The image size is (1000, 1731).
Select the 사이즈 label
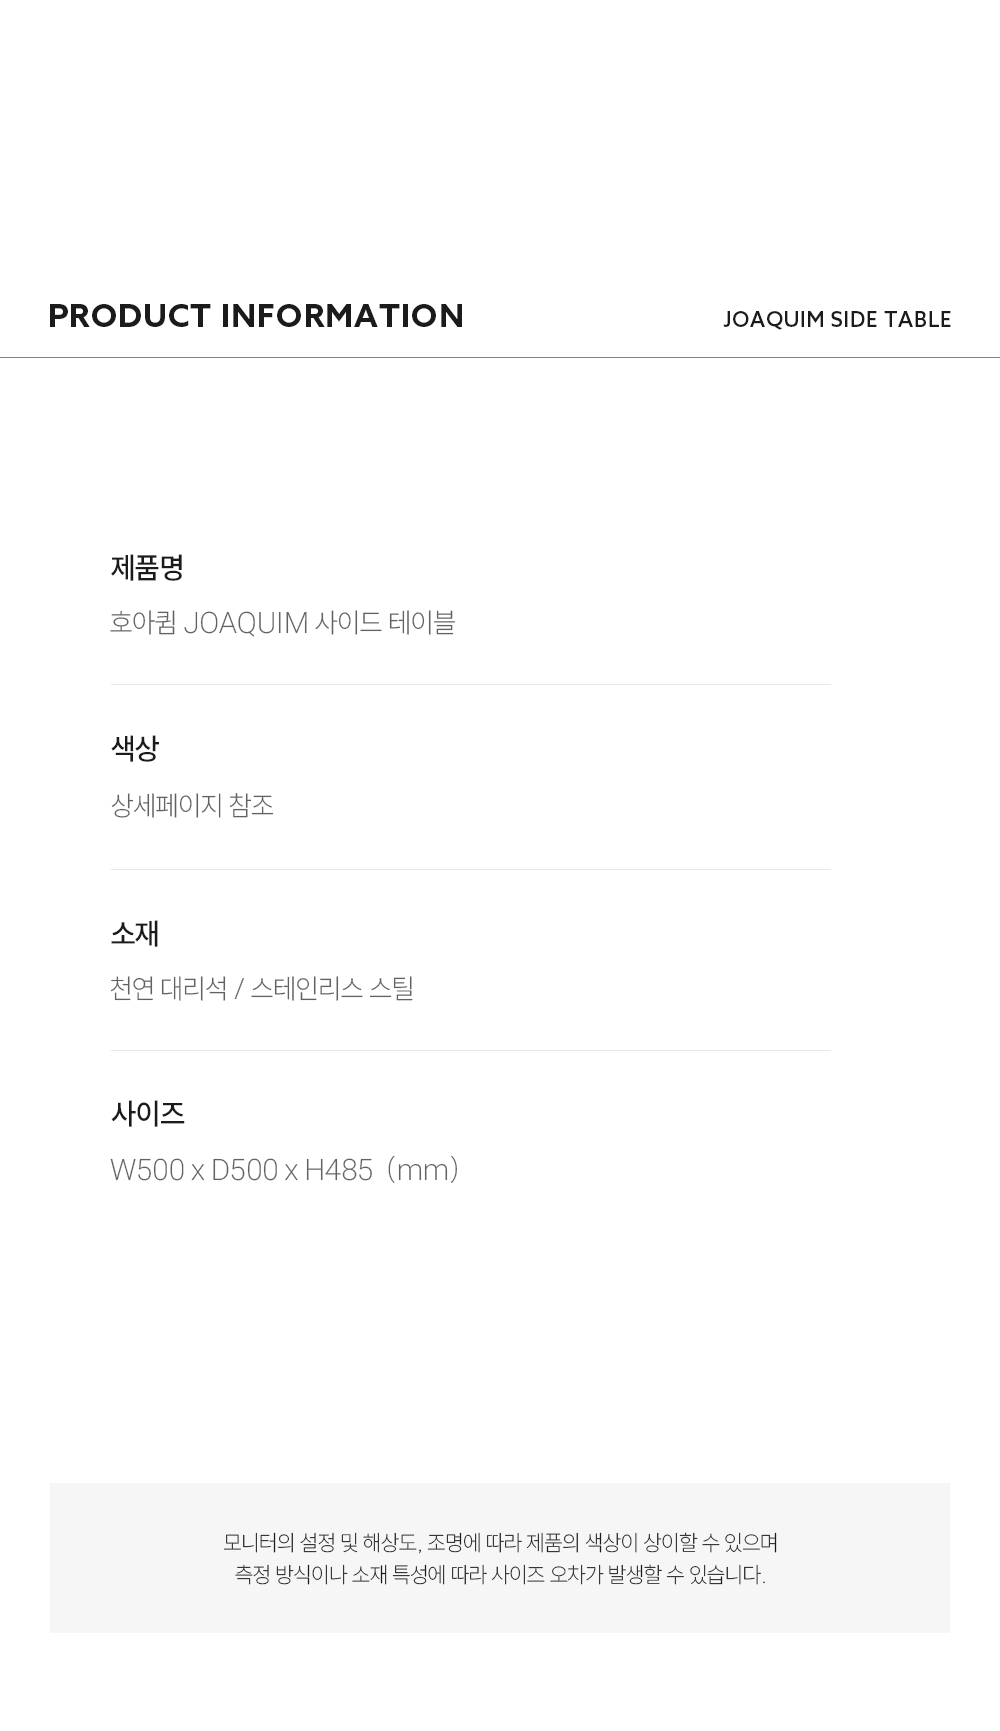pyautogui.click(x=148, y=1113)
